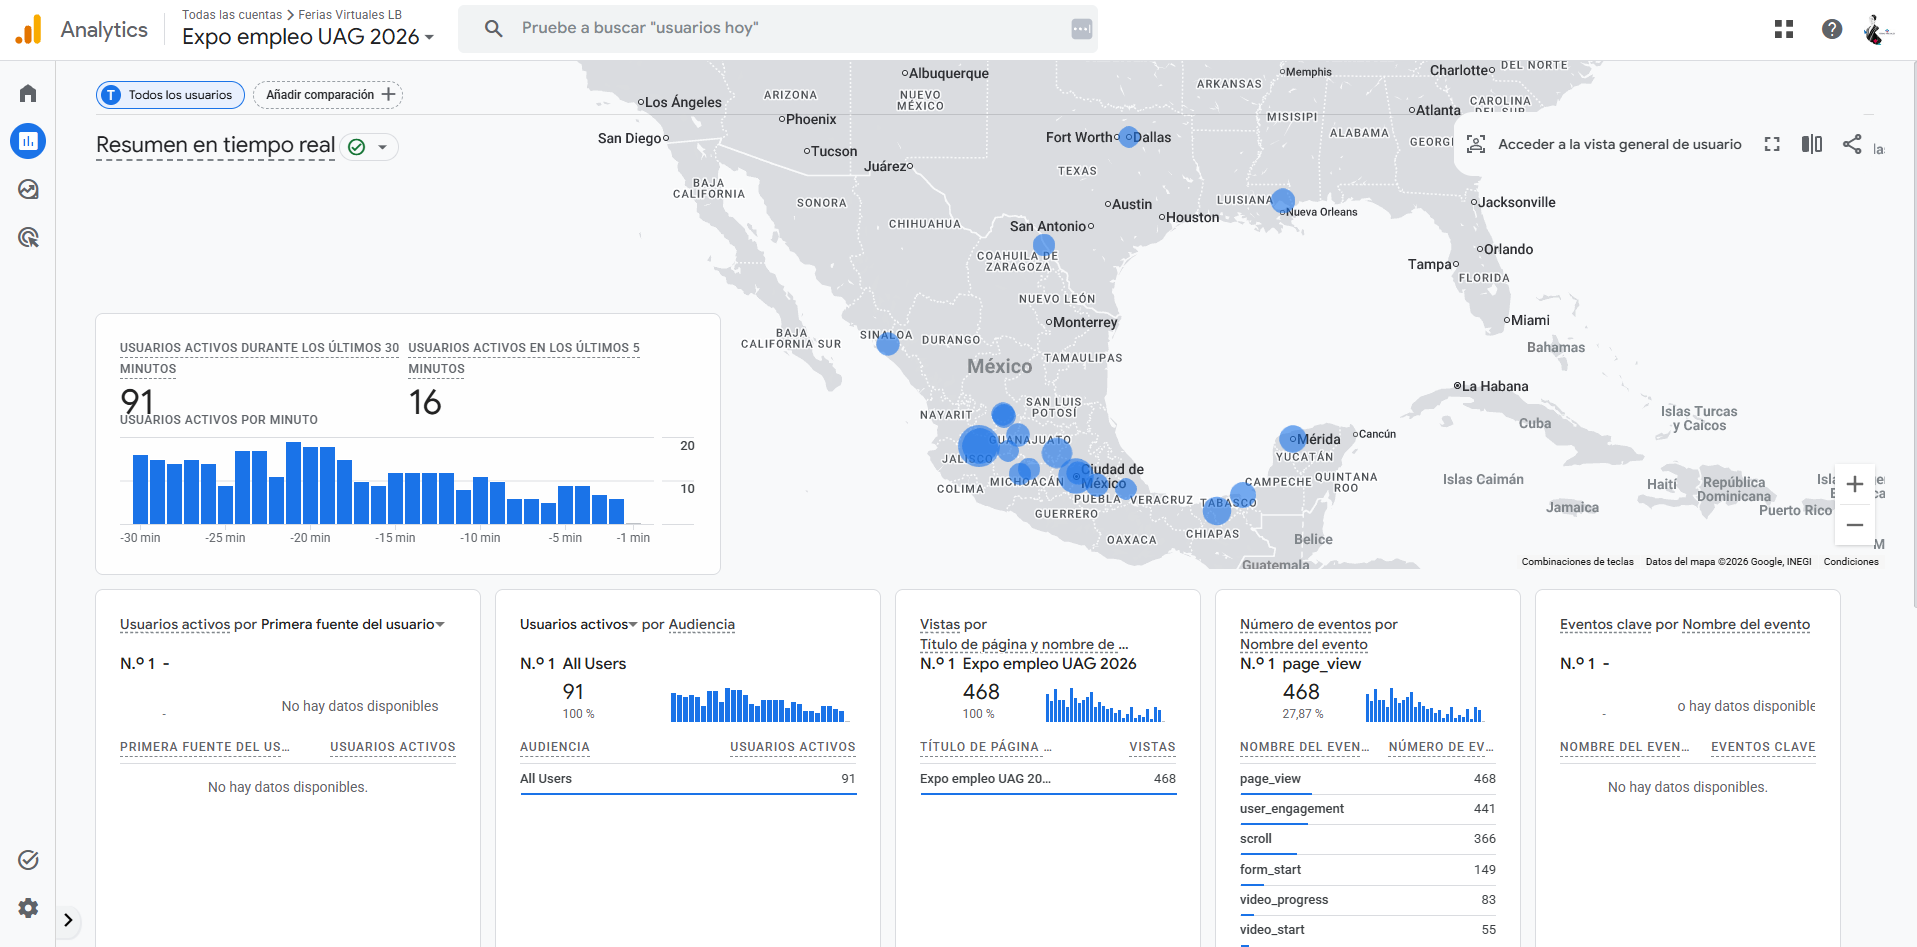Click the Número de eventos link
The height and width of the screenshot is (947, 1917).
pyautogui.click(x=1305, y=624)
